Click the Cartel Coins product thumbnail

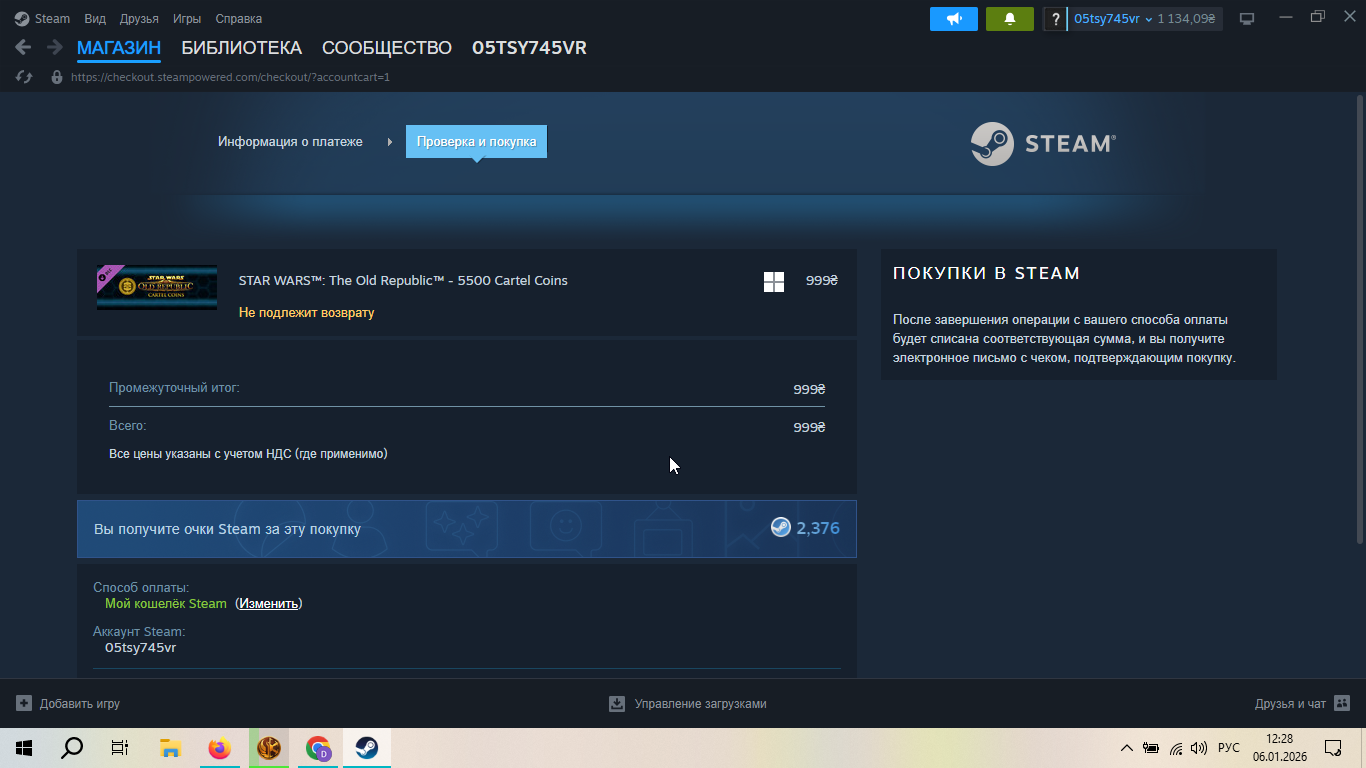tap(157, 287)
